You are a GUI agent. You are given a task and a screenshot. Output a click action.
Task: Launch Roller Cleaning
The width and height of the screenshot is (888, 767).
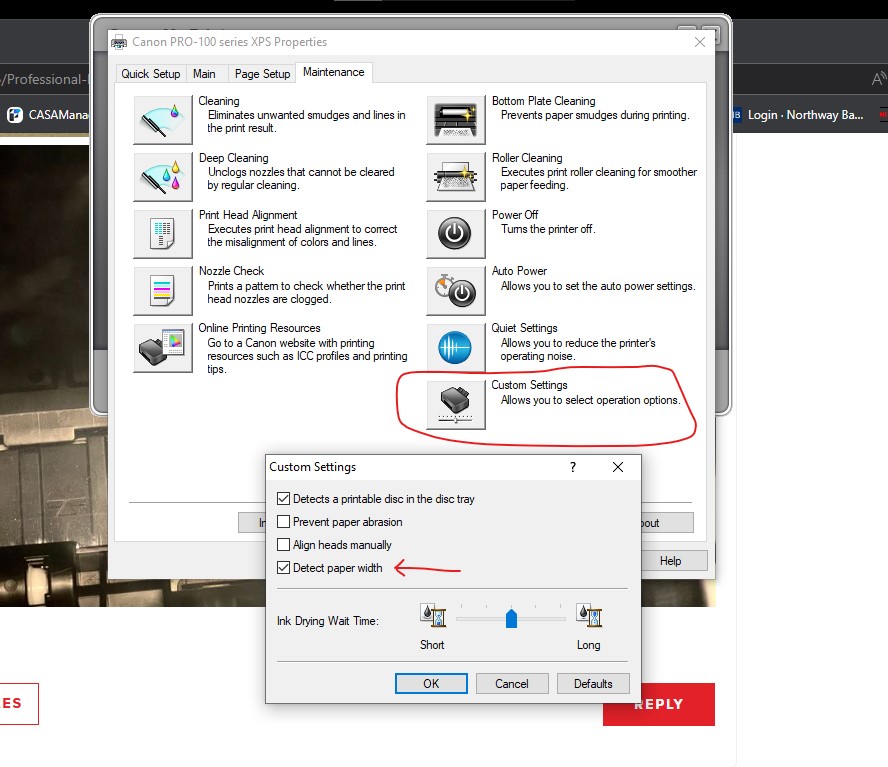[x=455, y=176]
